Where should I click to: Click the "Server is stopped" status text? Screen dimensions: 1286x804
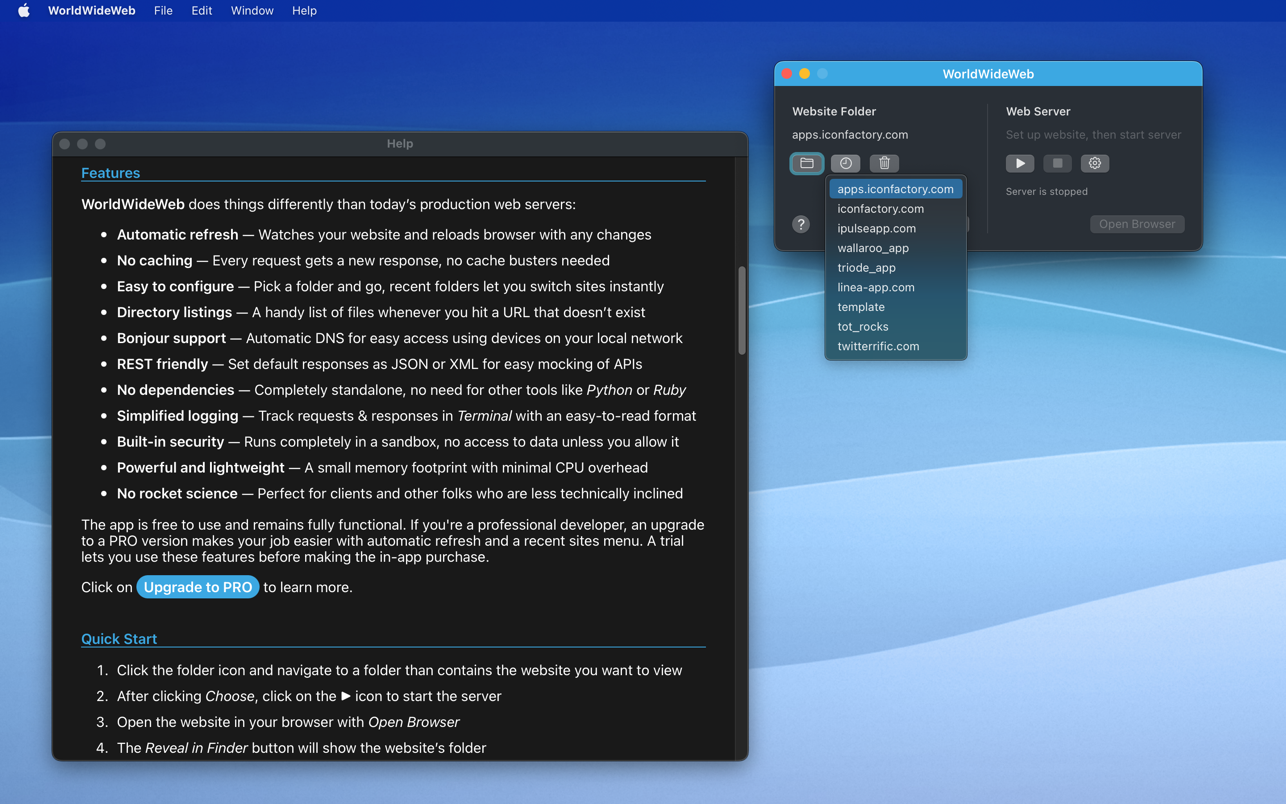(x=1047, y=191)
